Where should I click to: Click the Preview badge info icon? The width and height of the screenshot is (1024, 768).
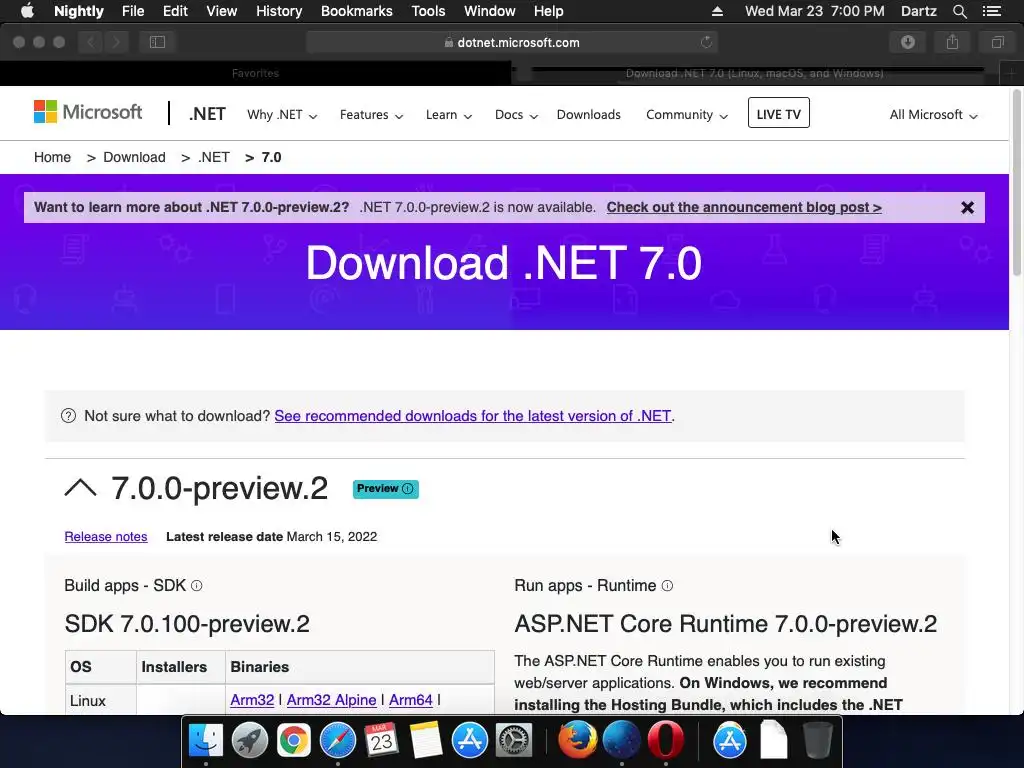point(408,488)
